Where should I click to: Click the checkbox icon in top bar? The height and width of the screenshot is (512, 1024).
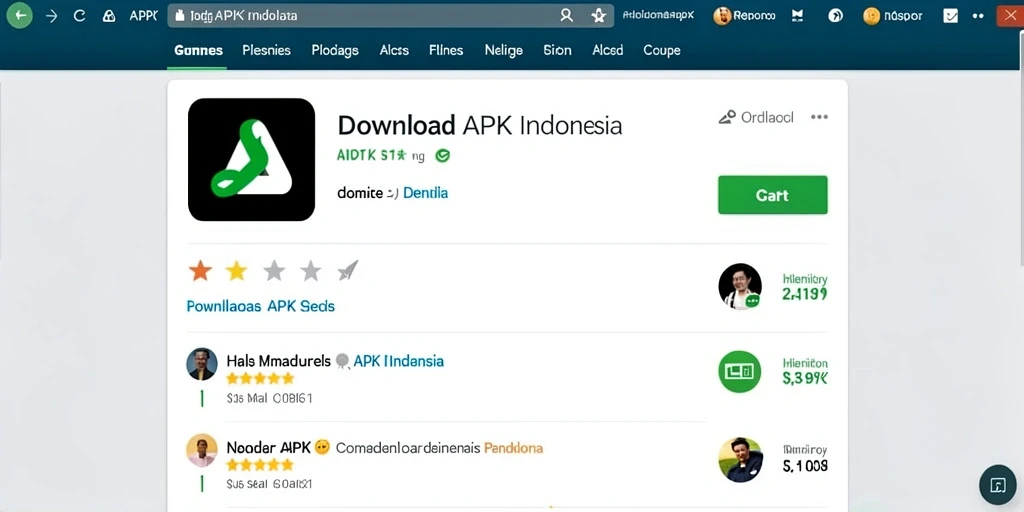(950, 16)
